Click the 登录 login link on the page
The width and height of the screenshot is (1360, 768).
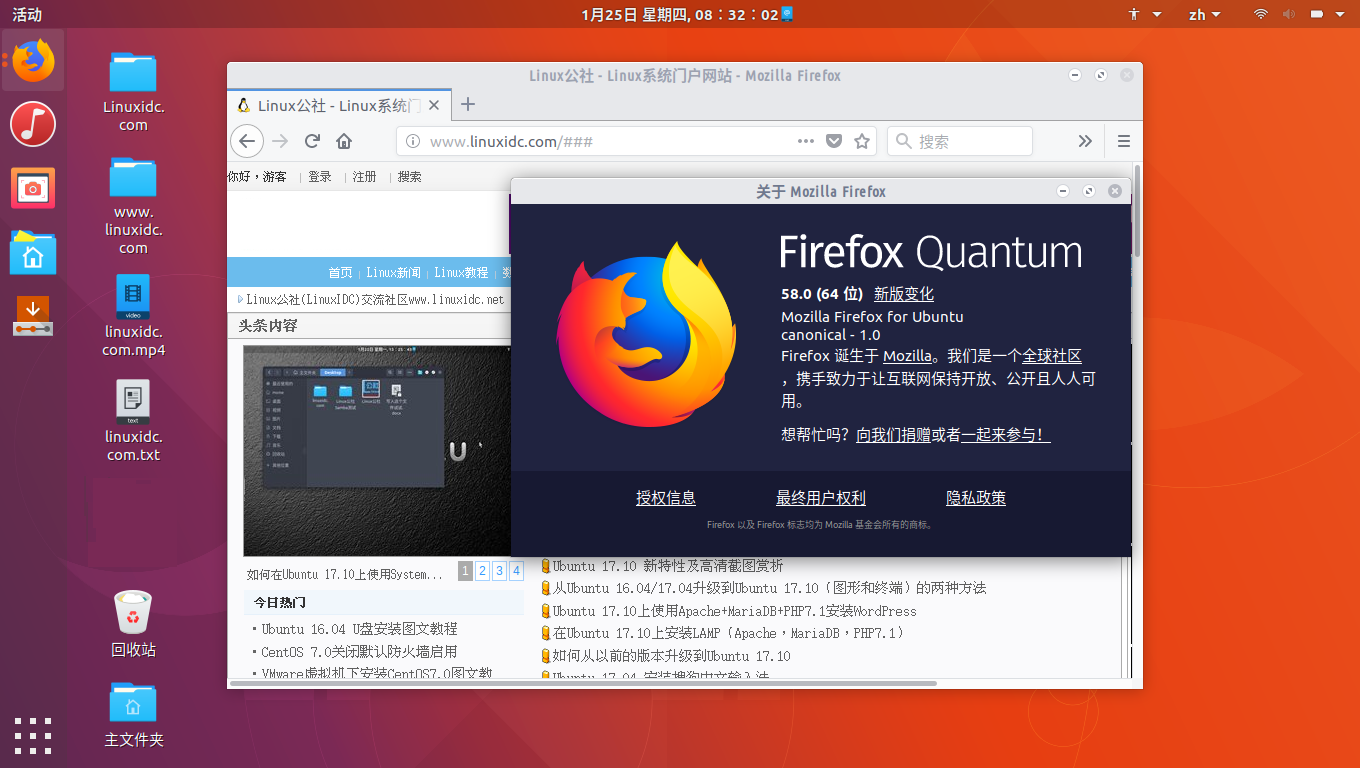coord(320,176)
